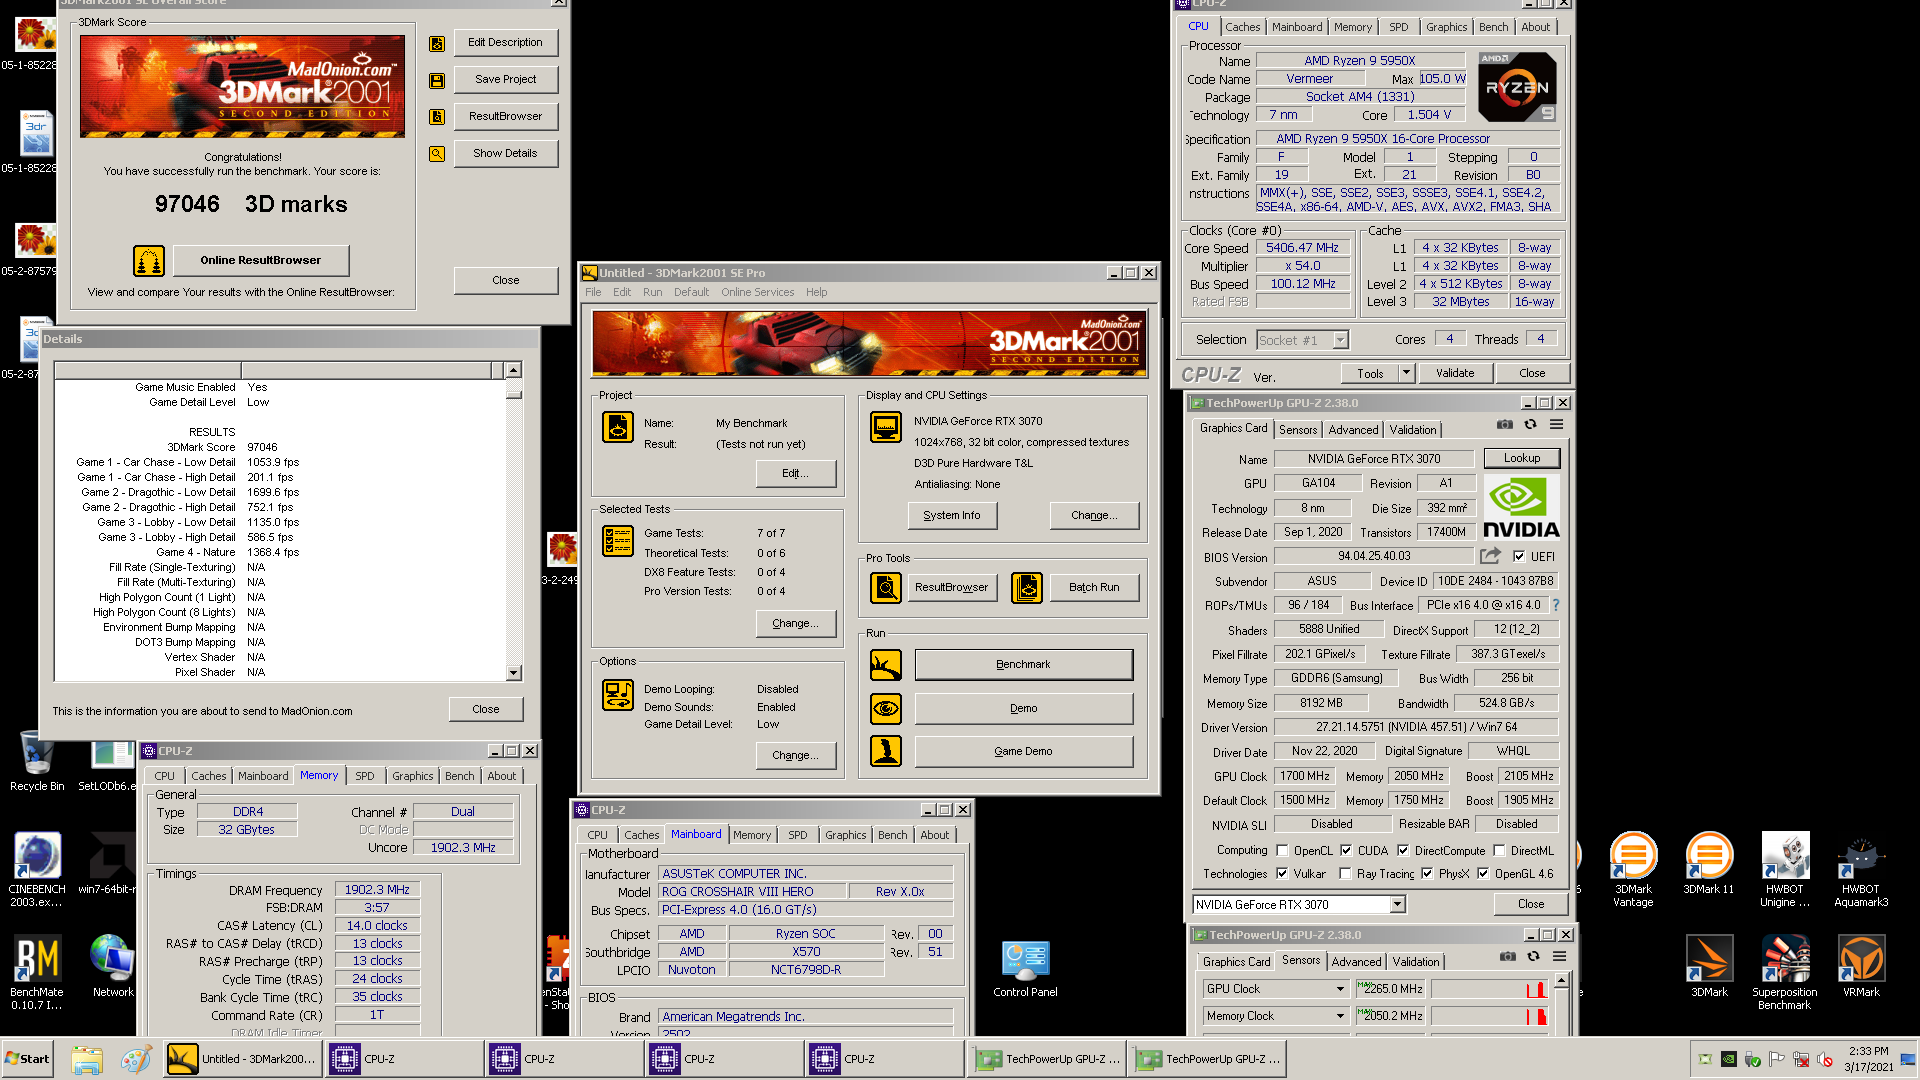1920x1080 pixels.
Task: Click the Bus Interface question mark icon
Action: 1556,605
